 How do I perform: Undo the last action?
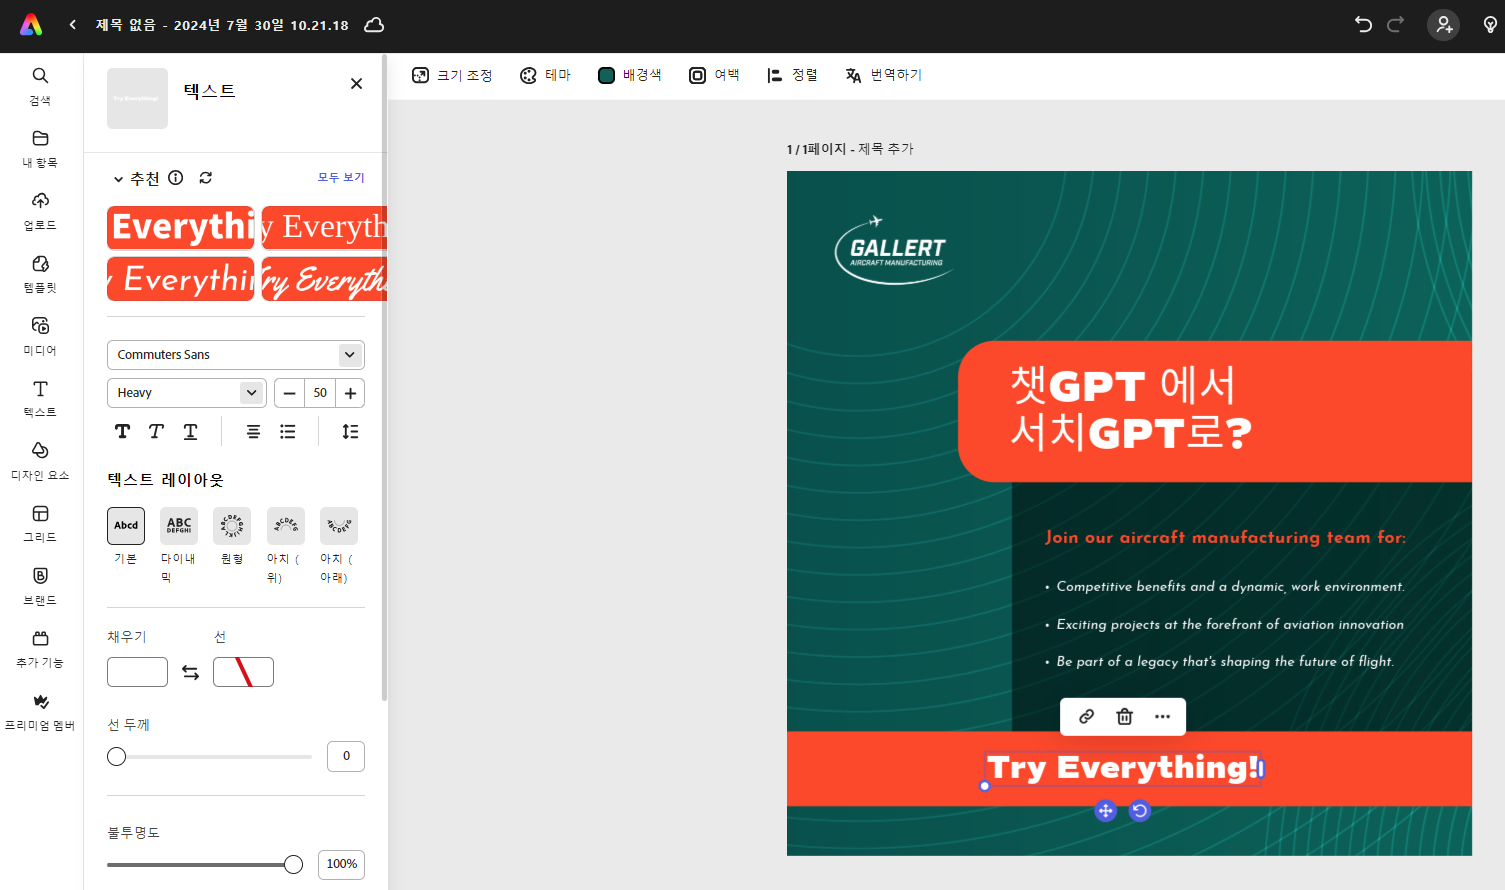(x=1363, y=24)
